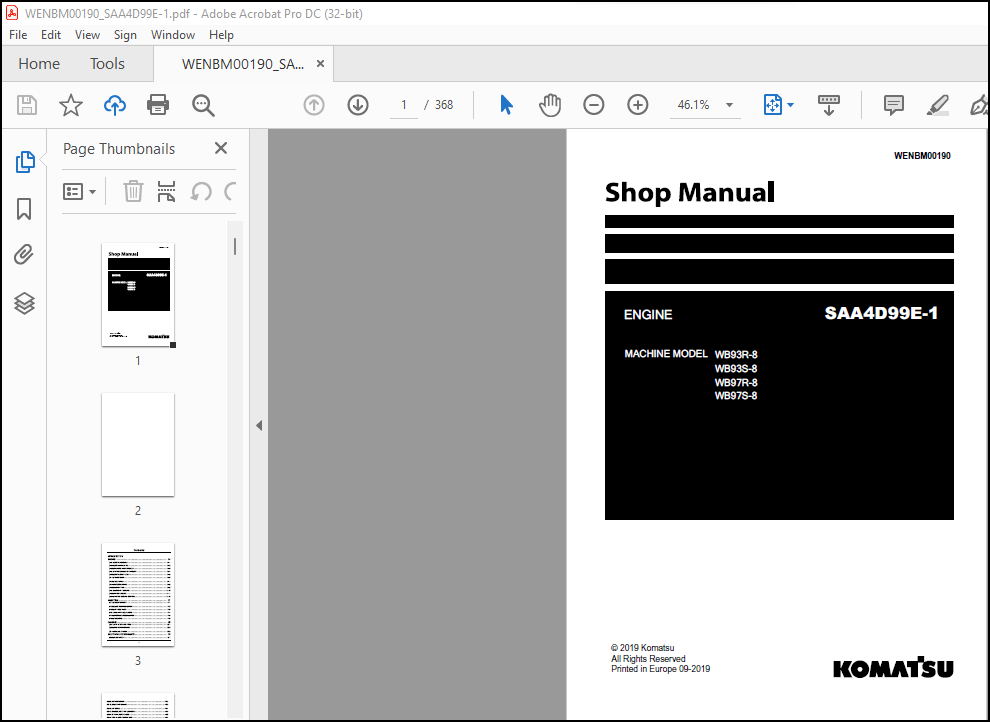Open the Sign menu

tap(125, 35)
